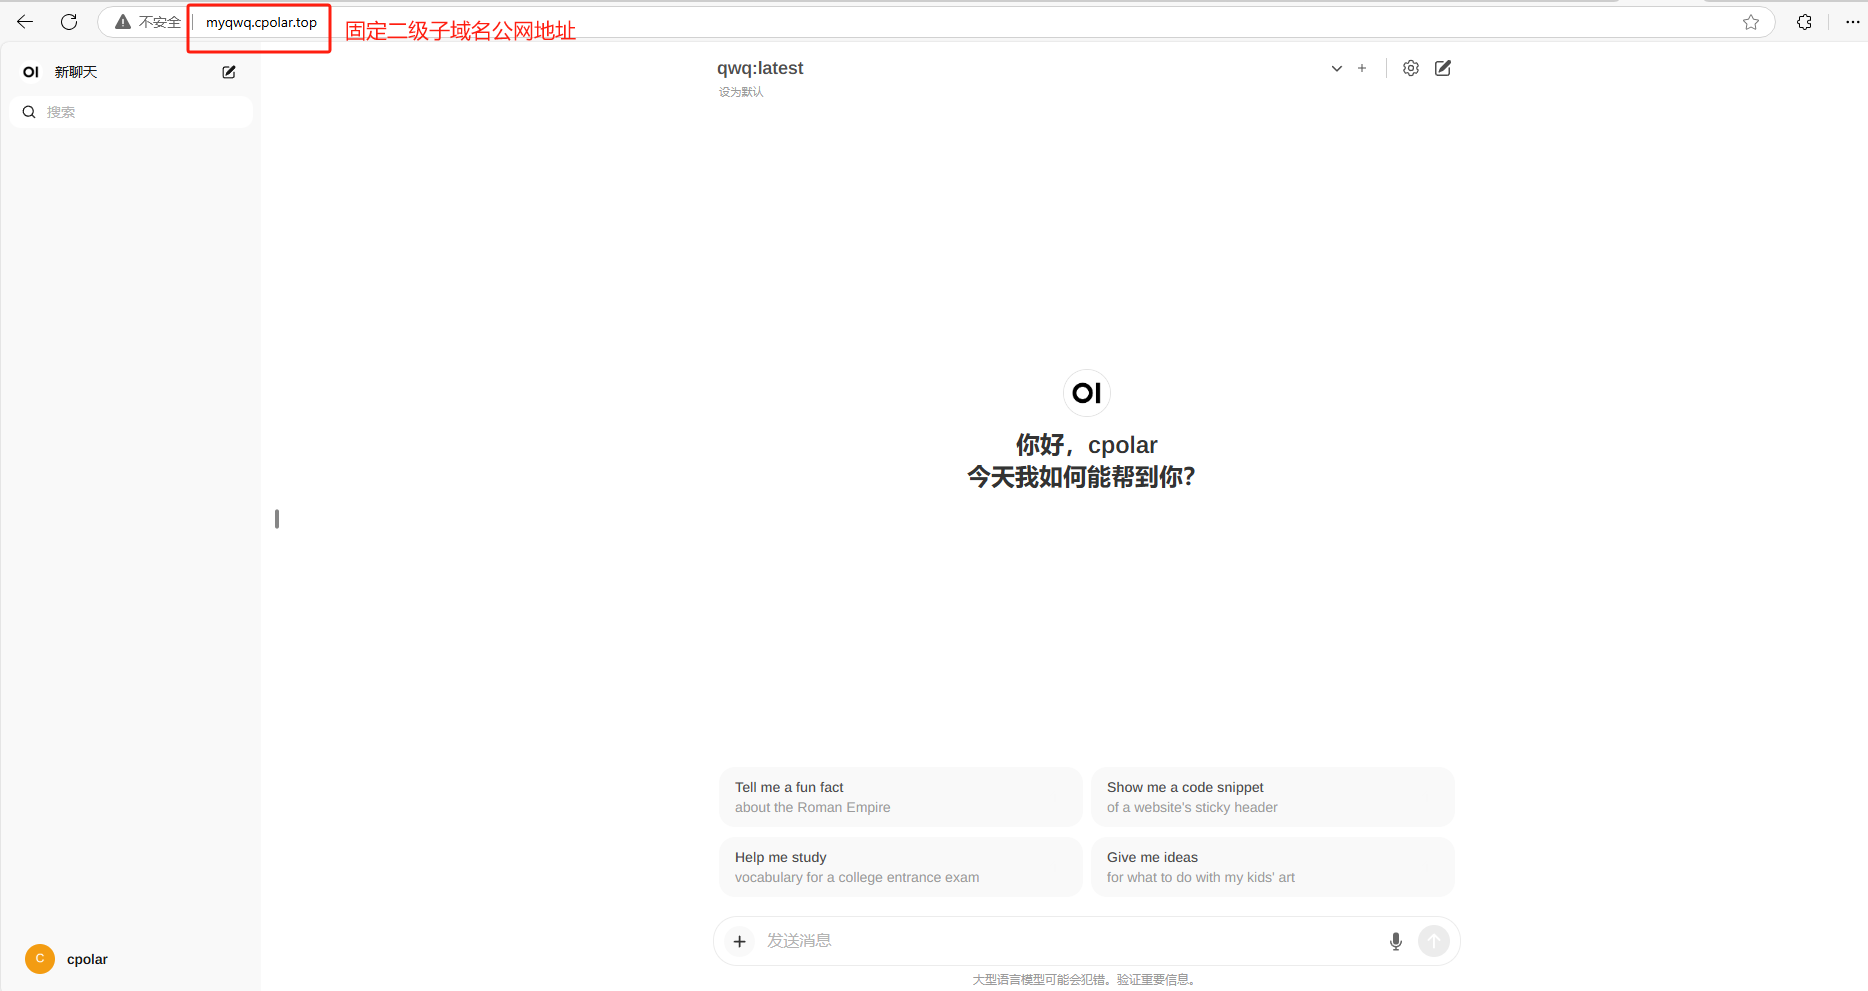Click the not-secure warning icon
Image resolution: width=1868 pixels, height=991 pixels.
[123, 22]
